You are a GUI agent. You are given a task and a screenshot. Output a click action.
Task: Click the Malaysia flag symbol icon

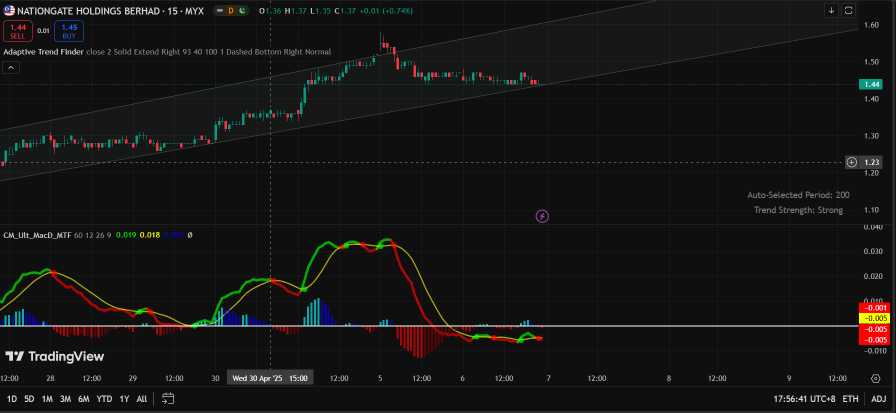(9, 10)
